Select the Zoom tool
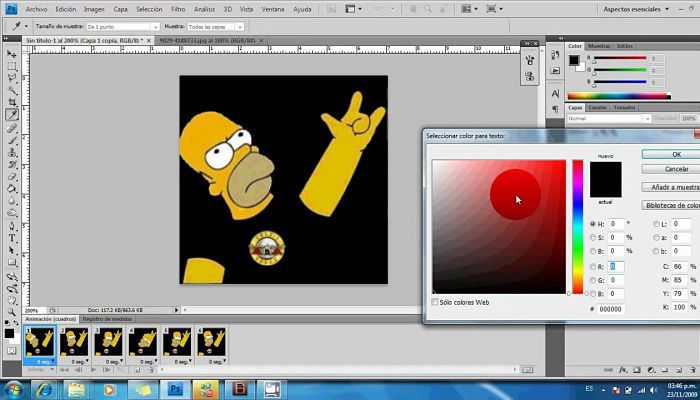 point(12,312)
